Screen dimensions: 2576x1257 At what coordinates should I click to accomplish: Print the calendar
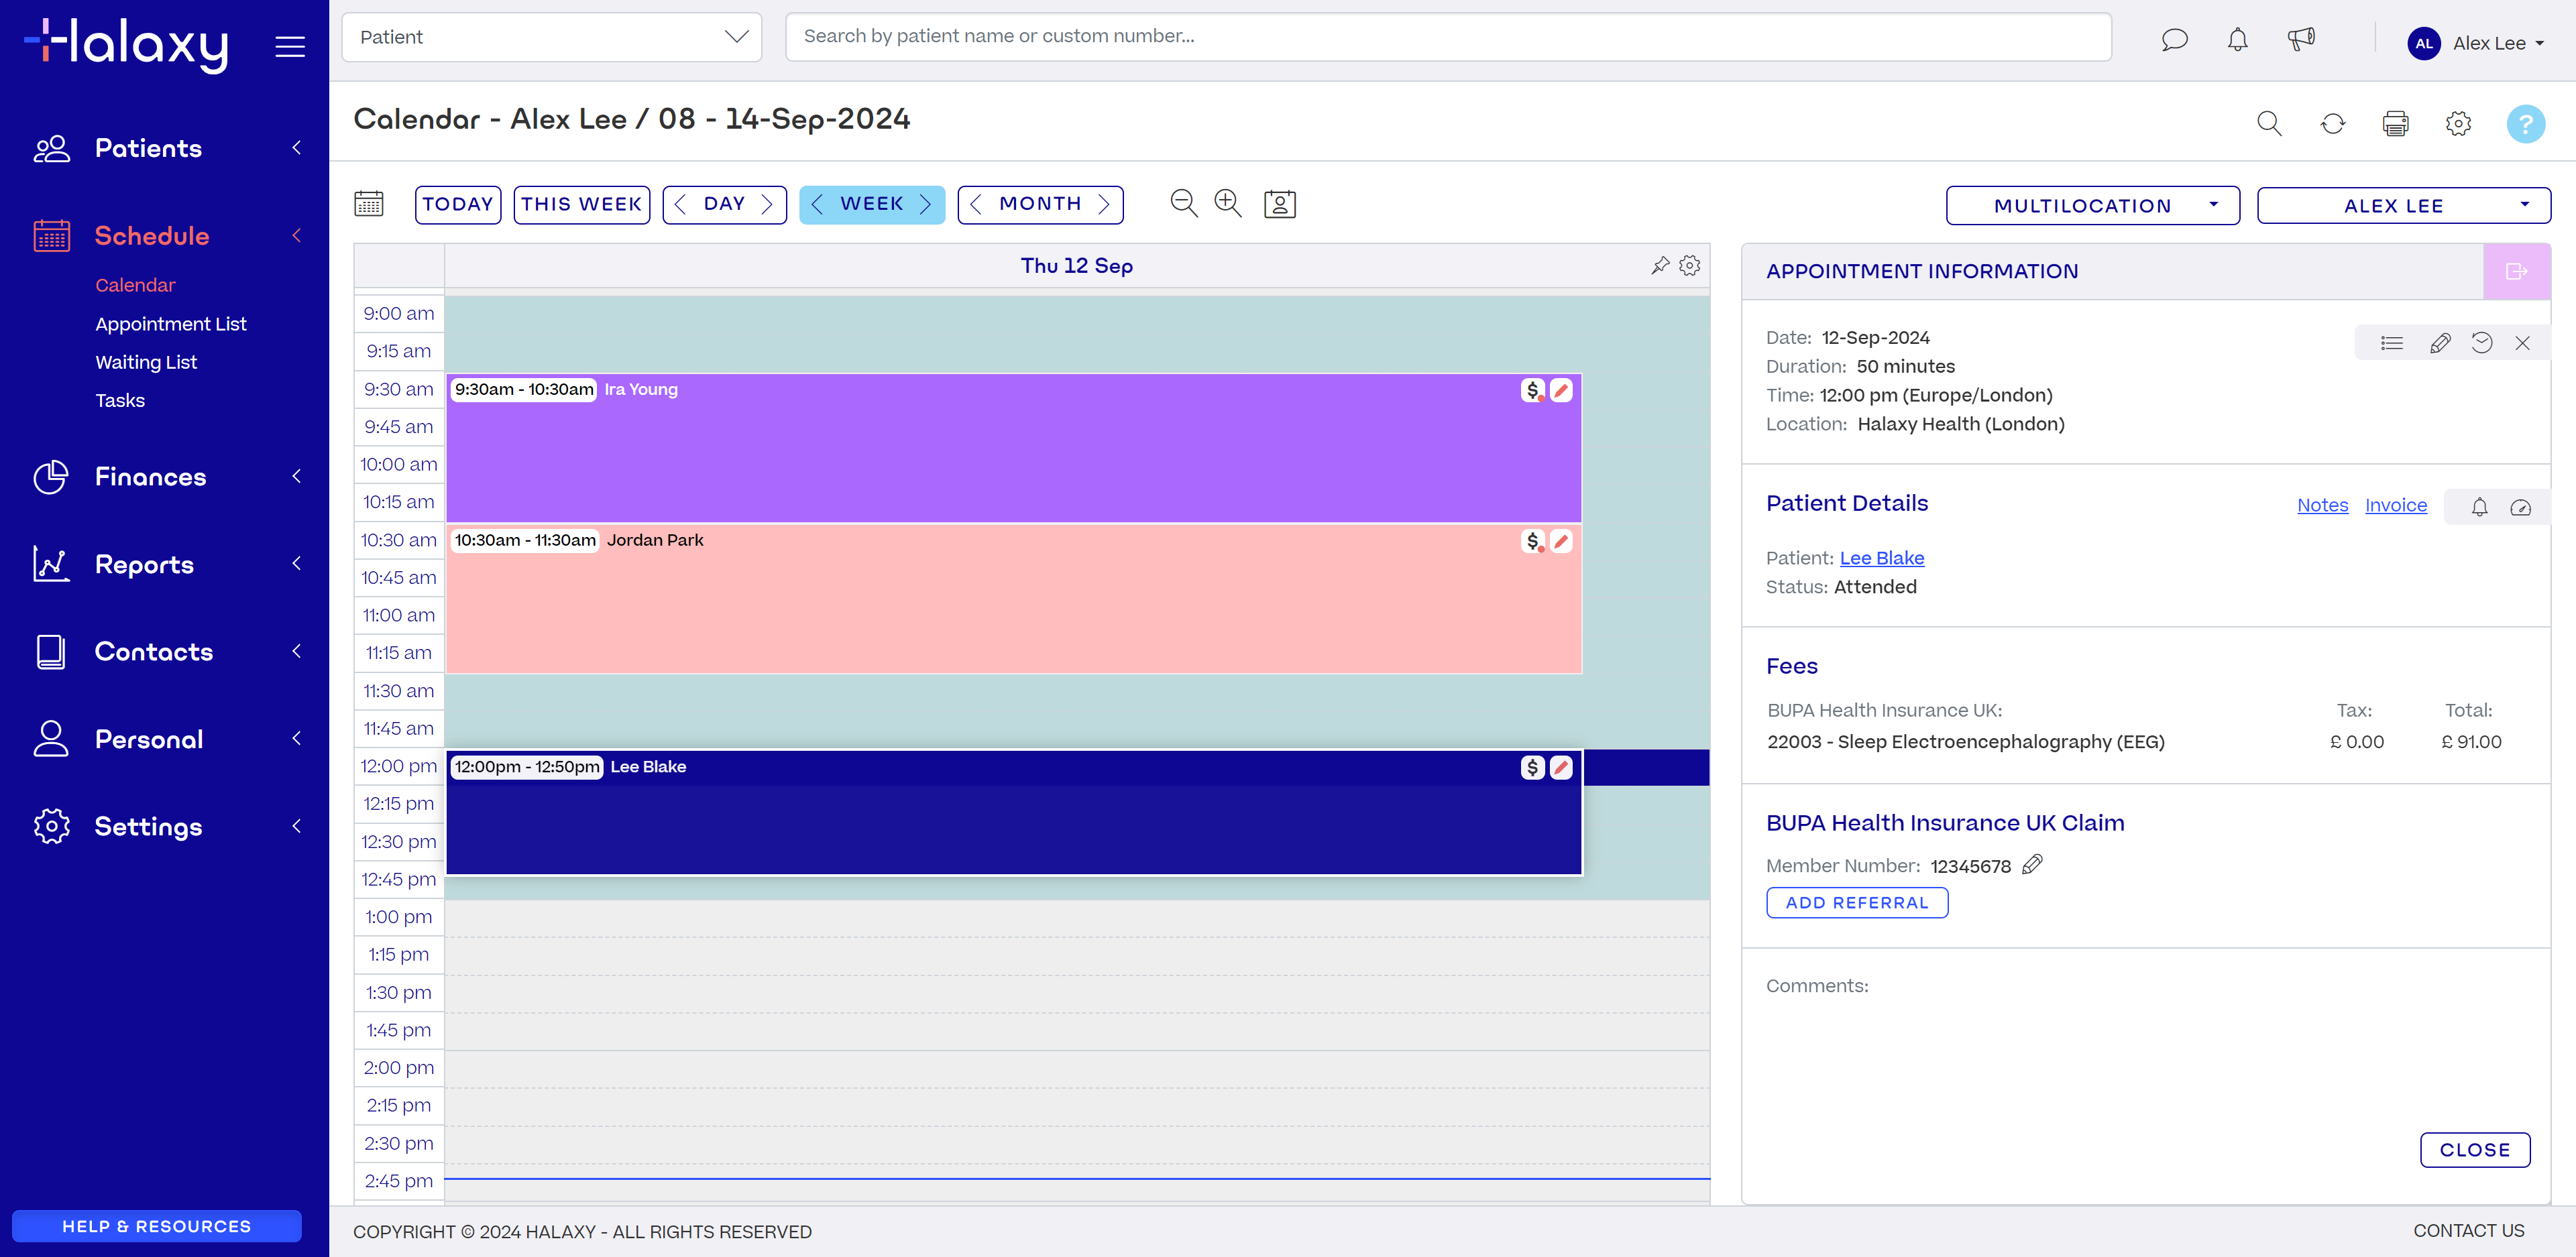tap(2395, 123)
